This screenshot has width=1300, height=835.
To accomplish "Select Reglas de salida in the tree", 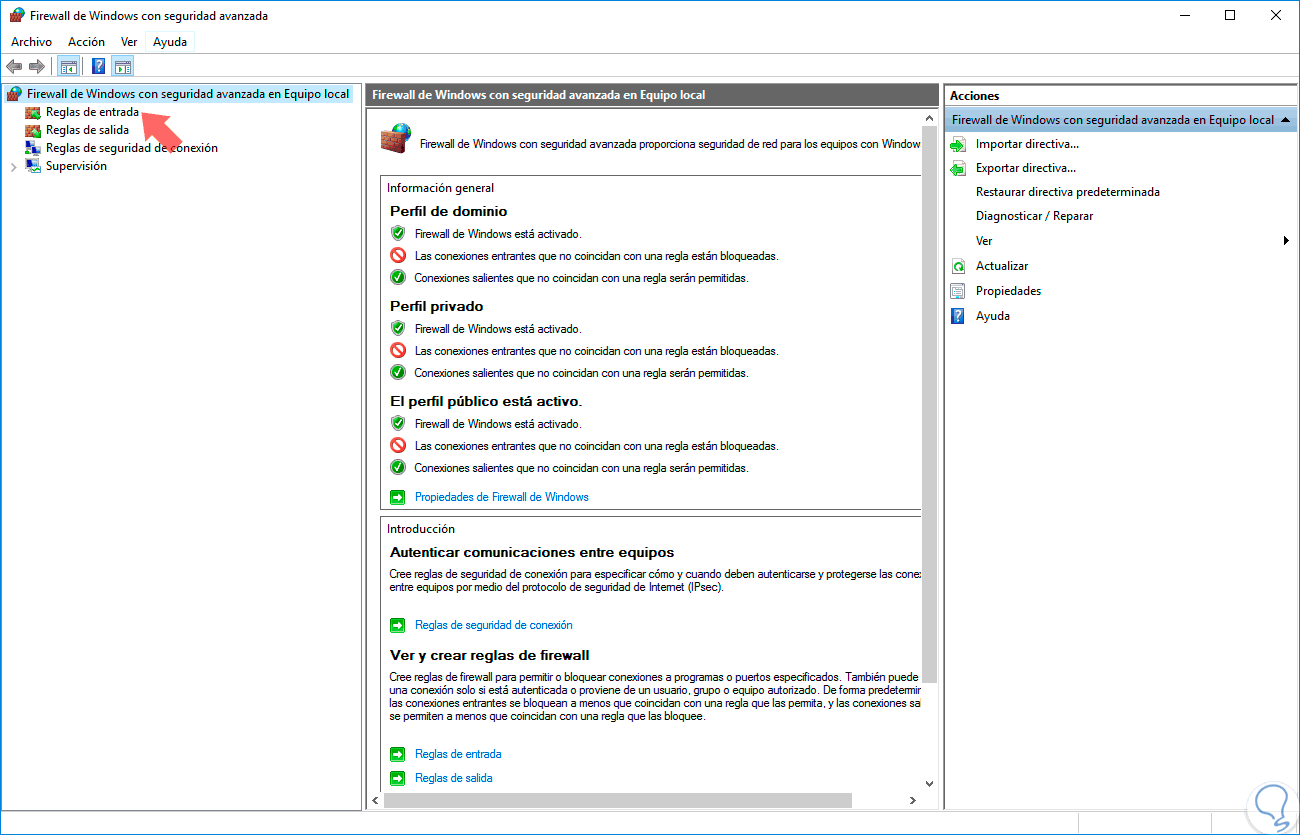I will (87, 130).
